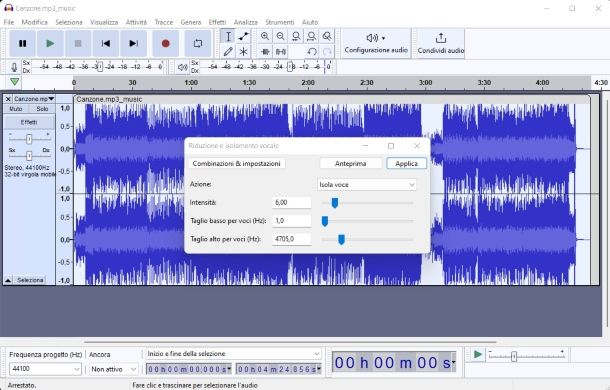Adjust the Taglio basso per voci slider
The image size is (610, 390).
325,221
